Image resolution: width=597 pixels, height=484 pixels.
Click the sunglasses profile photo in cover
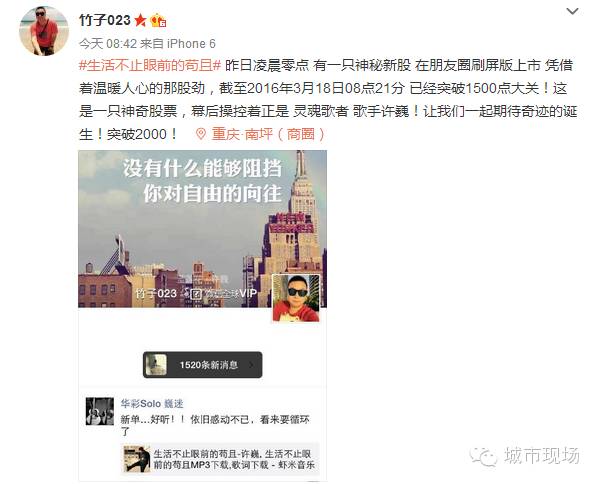(296, 298)
